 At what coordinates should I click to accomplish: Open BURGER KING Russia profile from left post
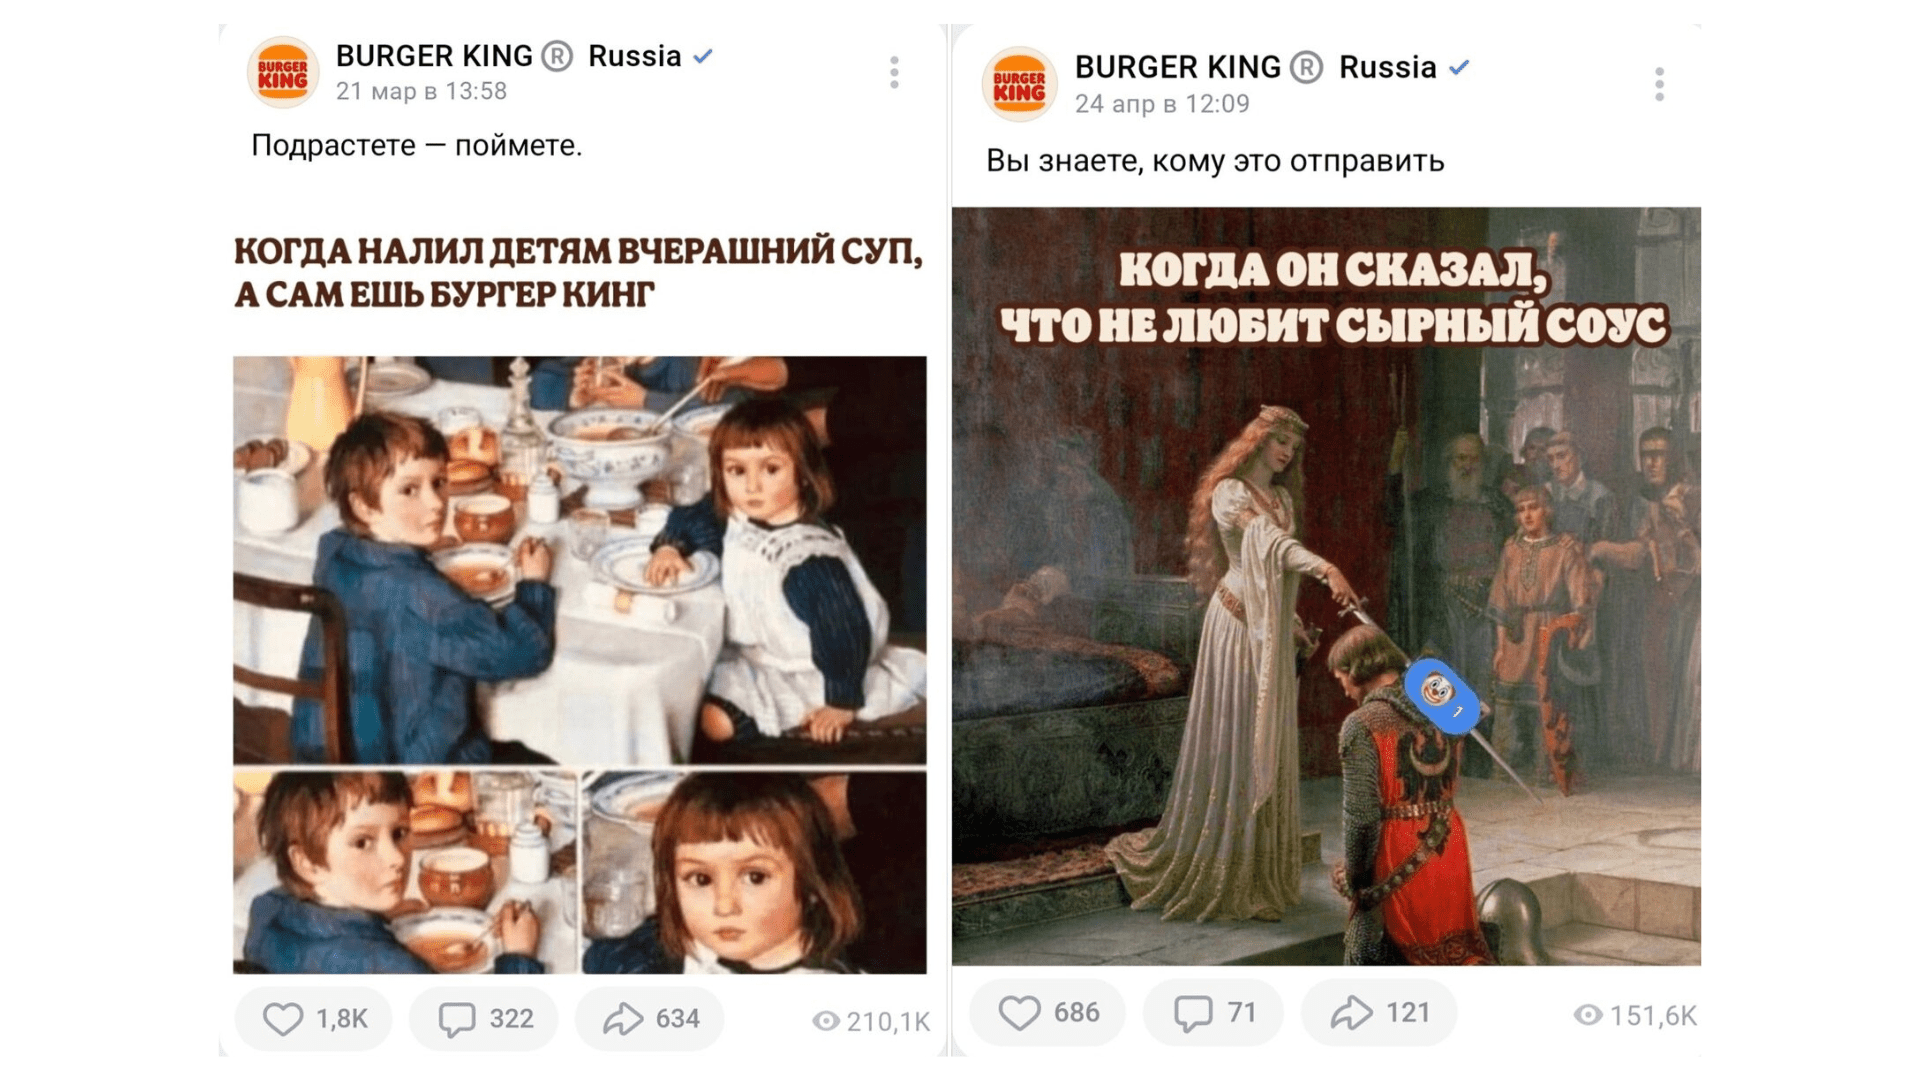click(508, 56)
